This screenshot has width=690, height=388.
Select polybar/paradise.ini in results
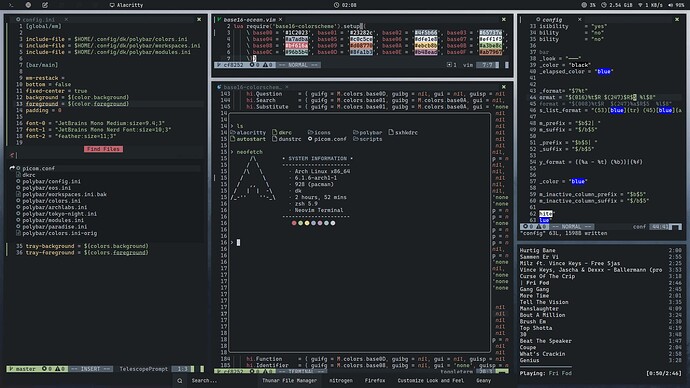click(x=55, y=227)
